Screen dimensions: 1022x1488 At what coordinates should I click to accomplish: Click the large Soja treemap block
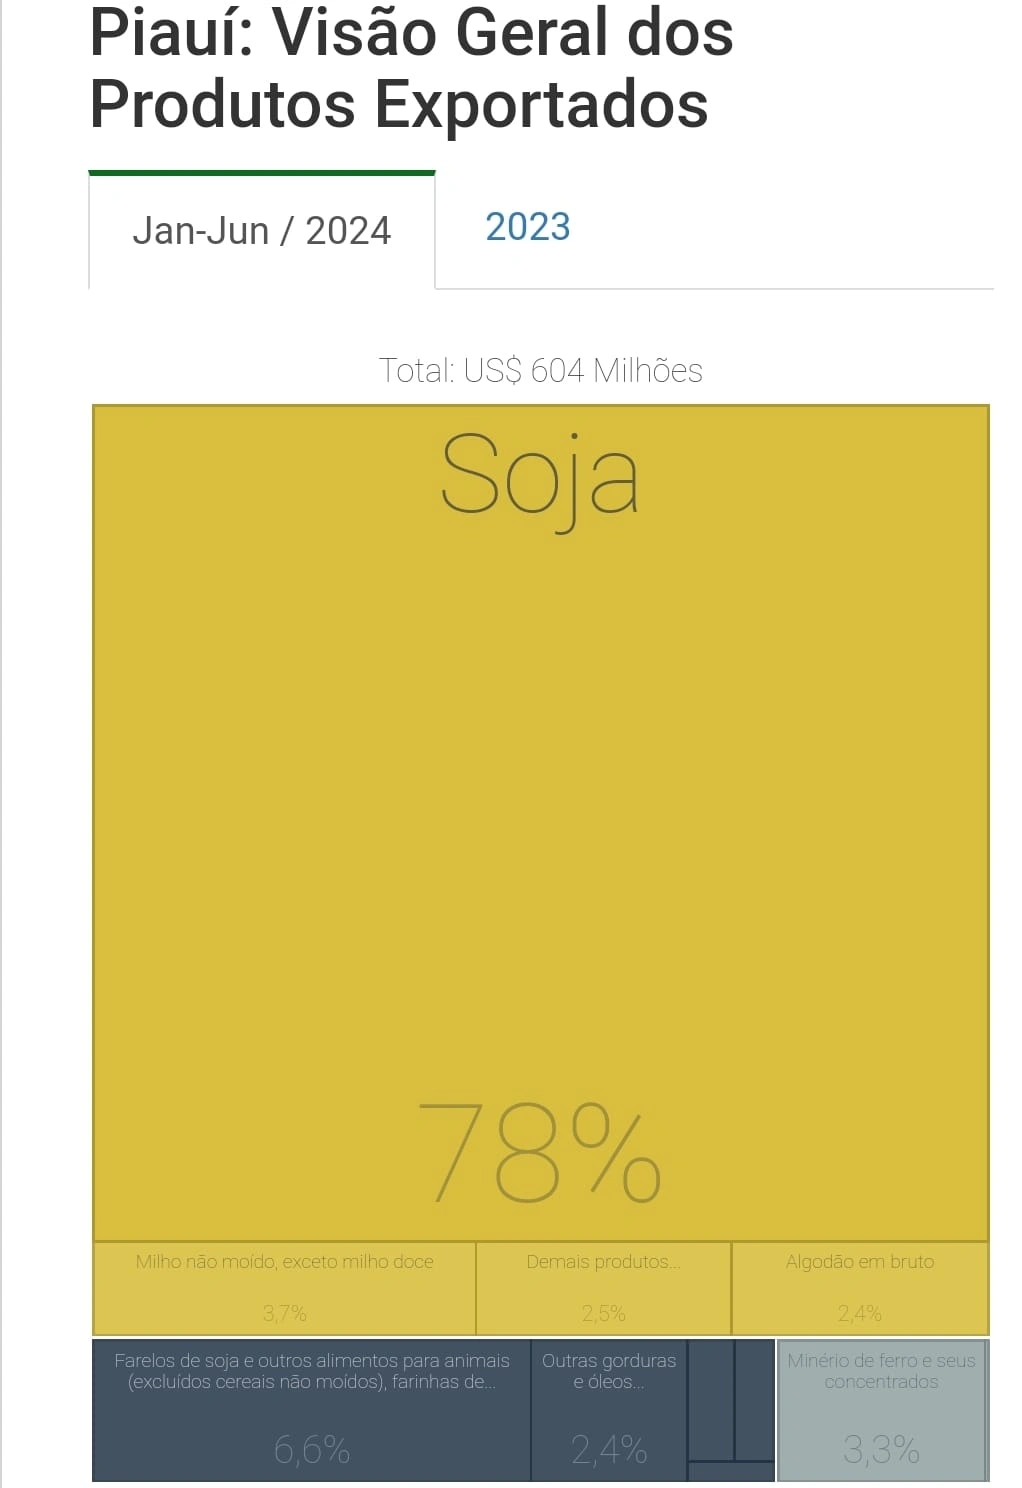pos(541,823)
